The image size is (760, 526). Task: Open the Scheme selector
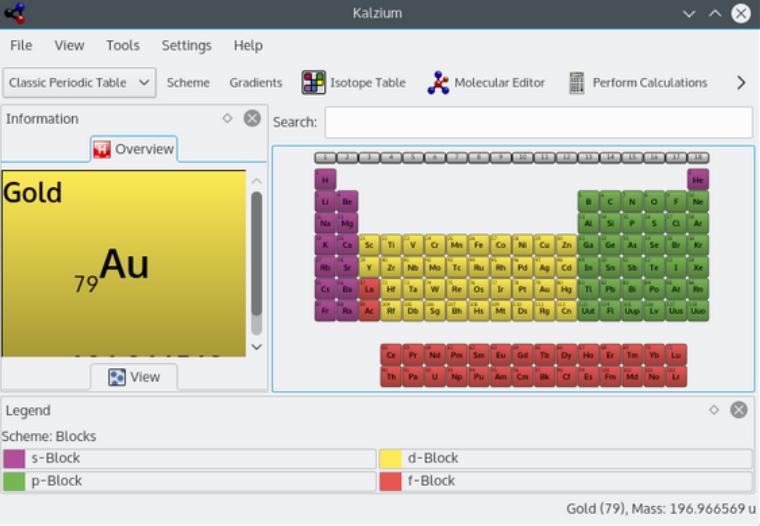[188, 82]
